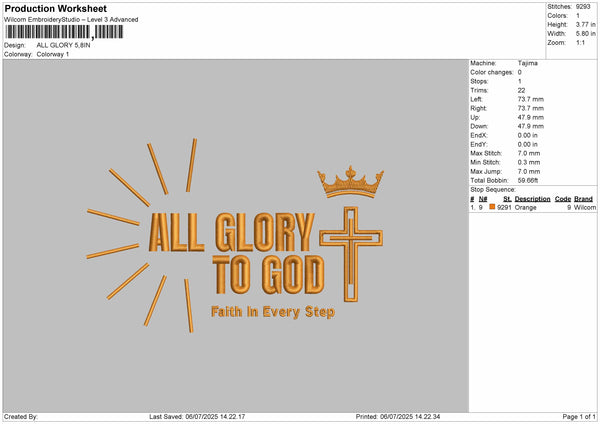
Task: Click the sunburst rays graphic
Action: 142,235
